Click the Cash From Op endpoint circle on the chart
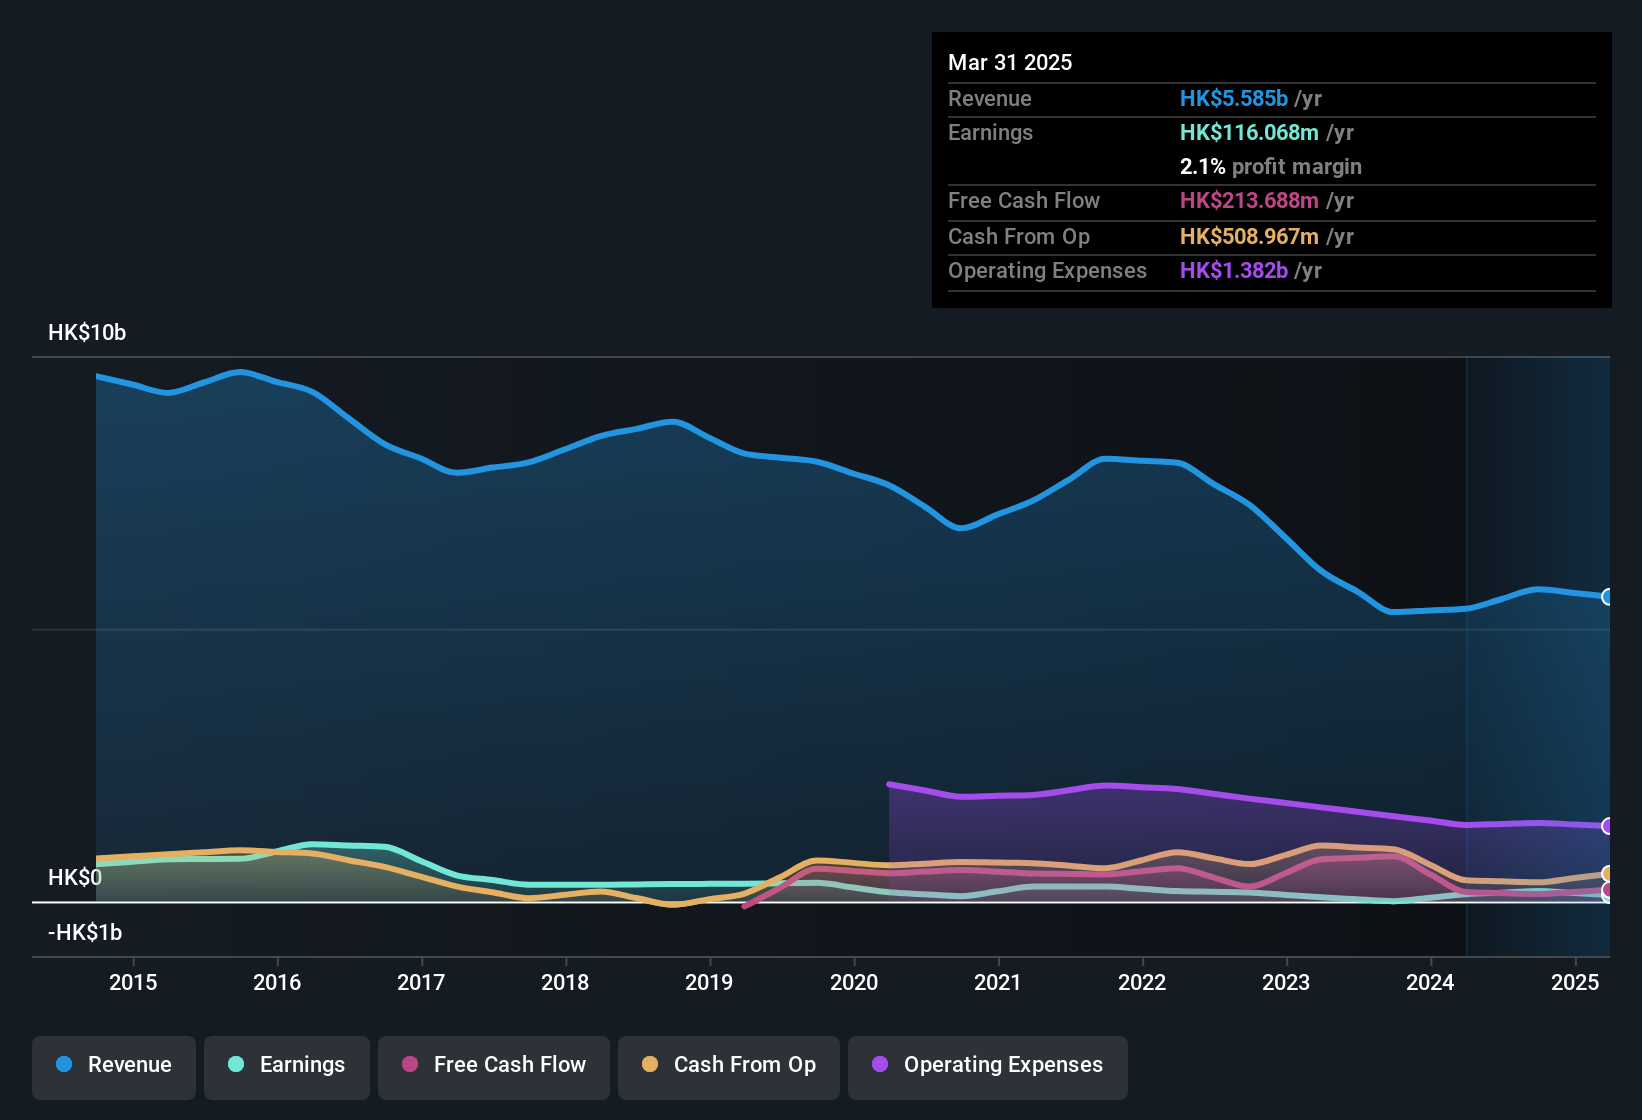Viewport: 1642px width, 1120px height. pos(1608,873)
